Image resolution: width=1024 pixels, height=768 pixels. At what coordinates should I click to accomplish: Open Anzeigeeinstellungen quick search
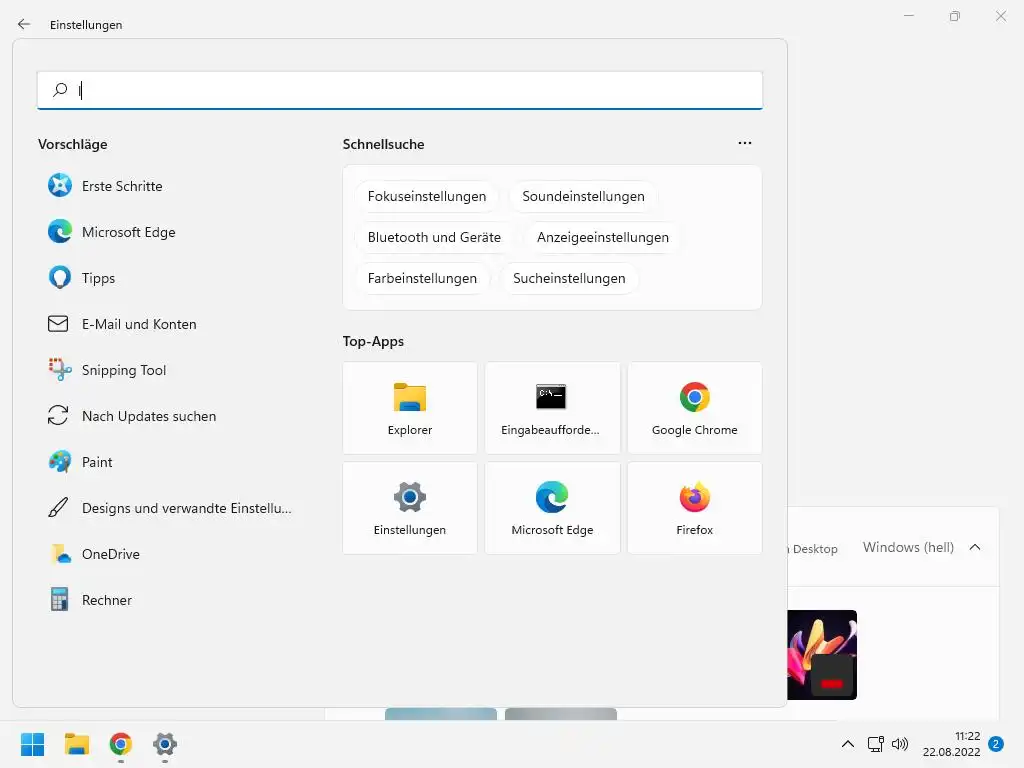click(x=603, y=238)
